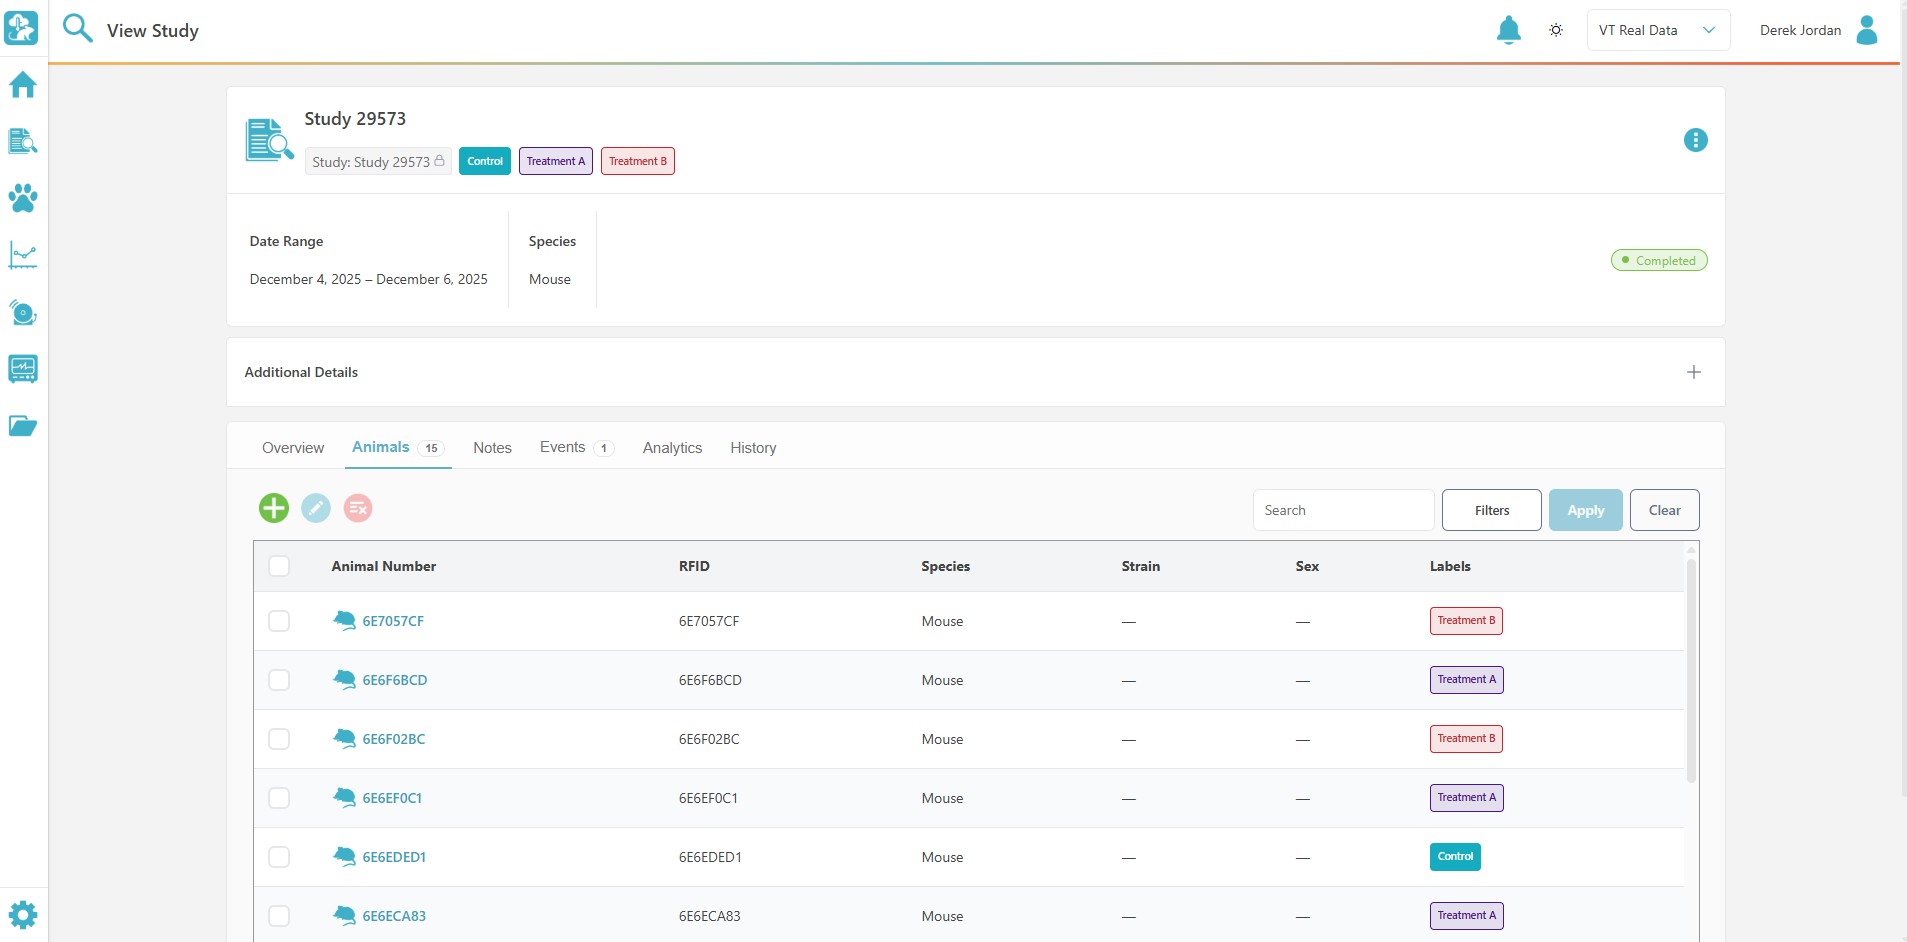
Task: Click the mouse icon for 6E6EF0C1
Action: [344, 798]
